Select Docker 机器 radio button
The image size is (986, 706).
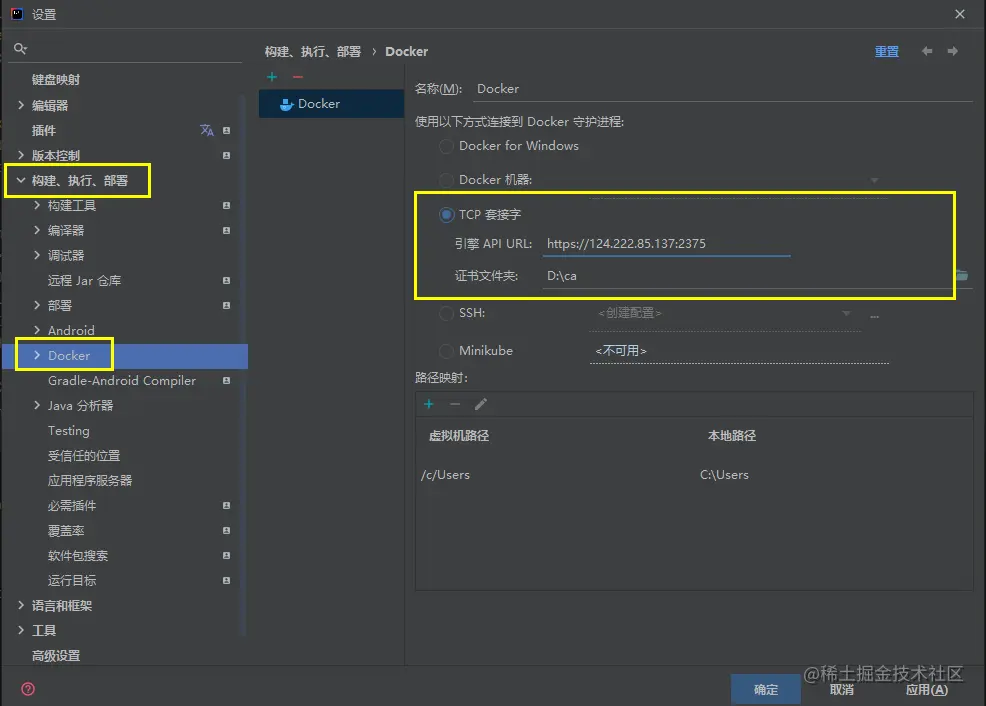[446, 180]
